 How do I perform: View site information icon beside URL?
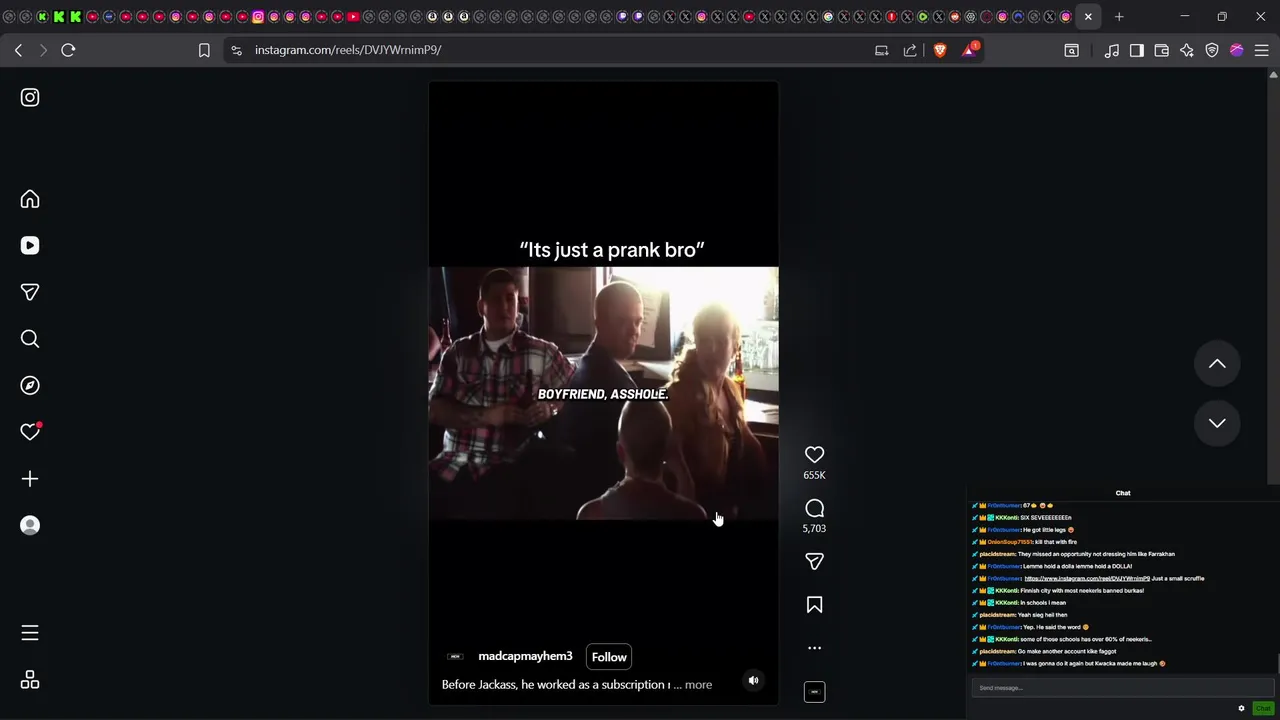pos(236,50)
